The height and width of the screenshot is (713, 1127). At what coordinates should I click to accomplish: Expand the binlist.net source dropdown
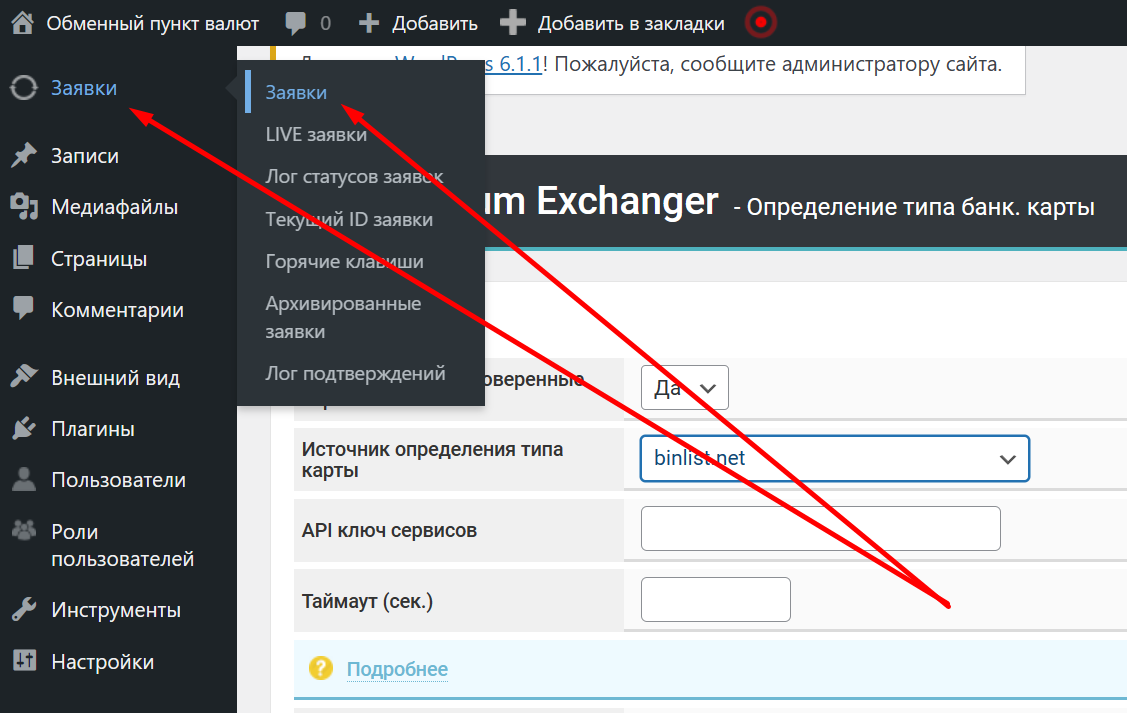834,459
